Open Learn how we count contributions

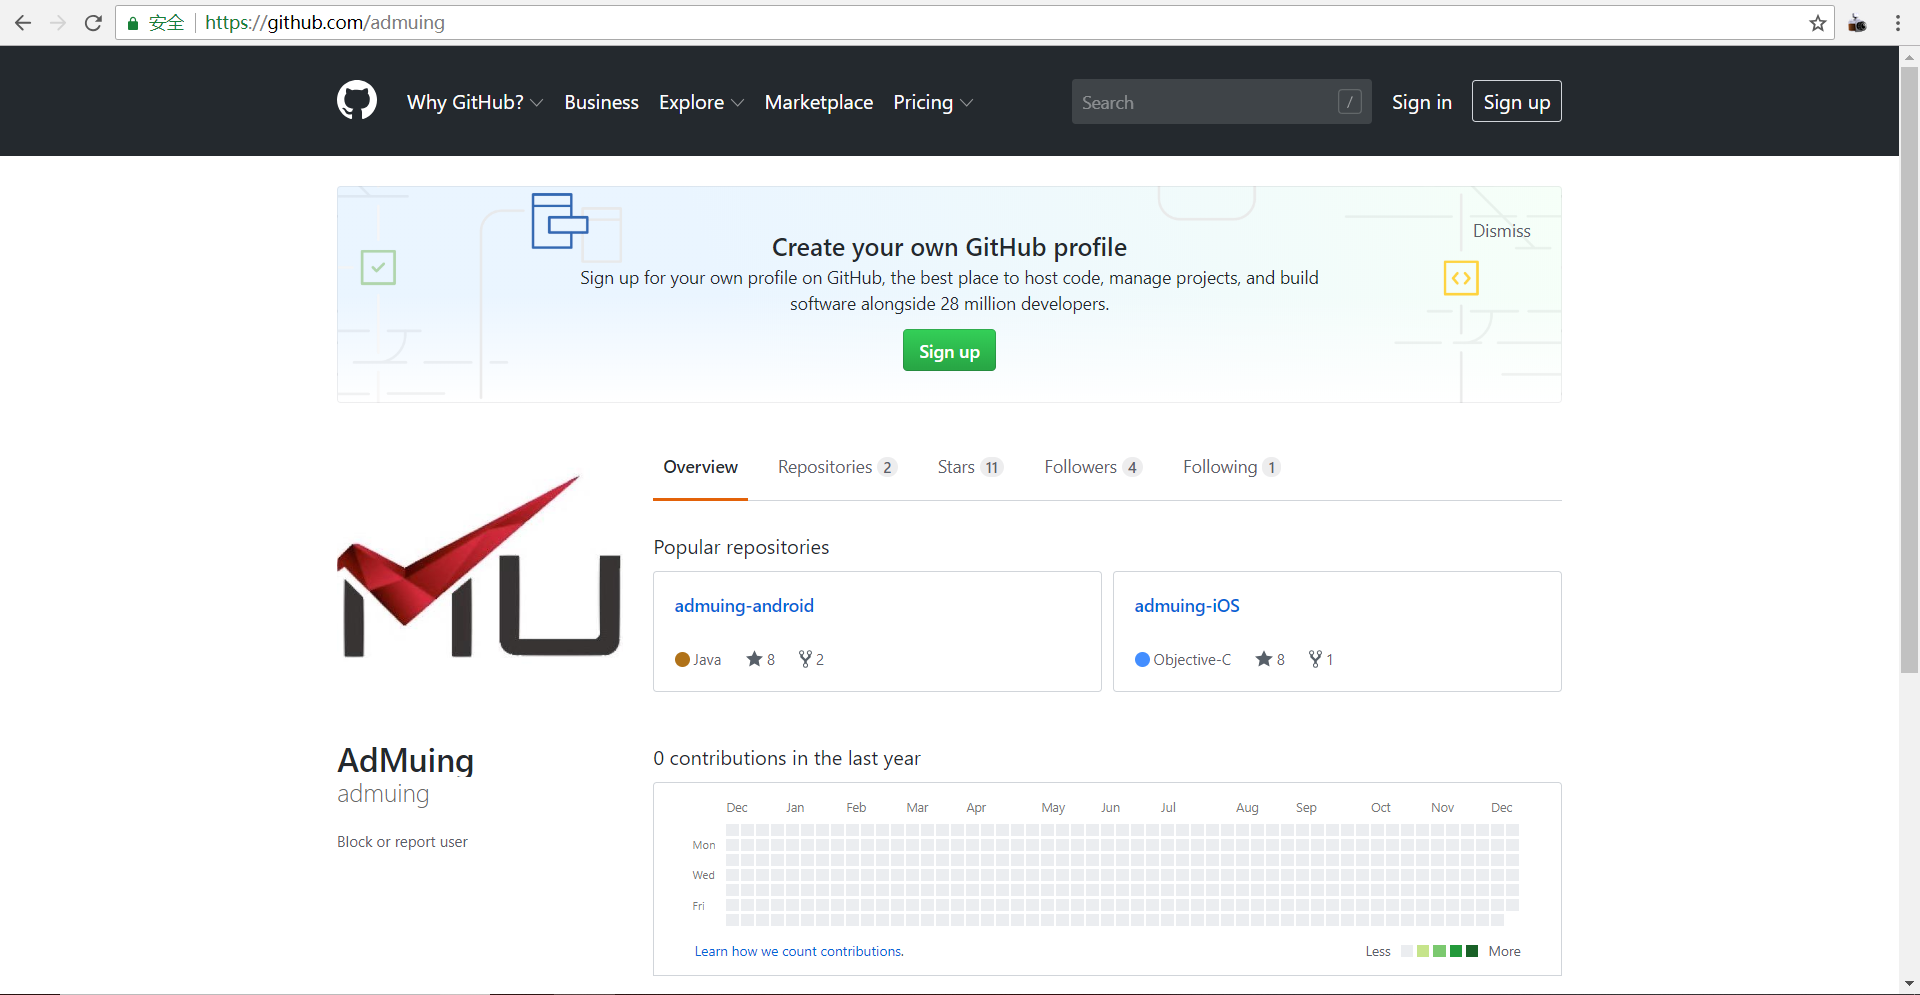[799, 951]
